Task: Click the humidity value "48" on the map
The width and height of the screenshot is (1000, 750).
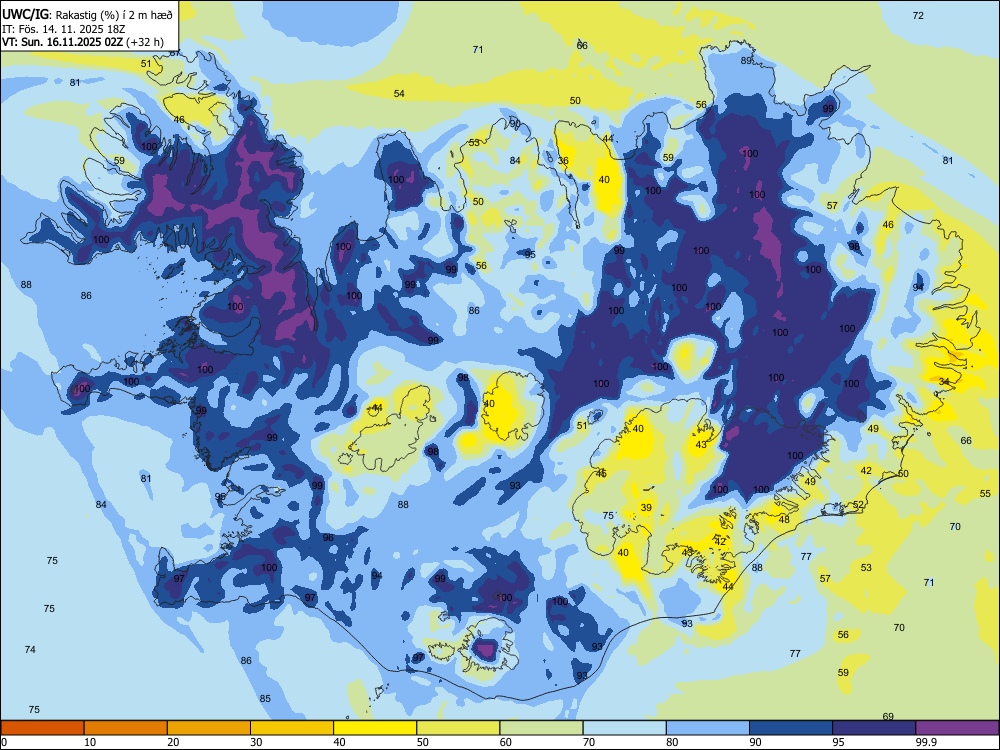Action: pos(784,519)
